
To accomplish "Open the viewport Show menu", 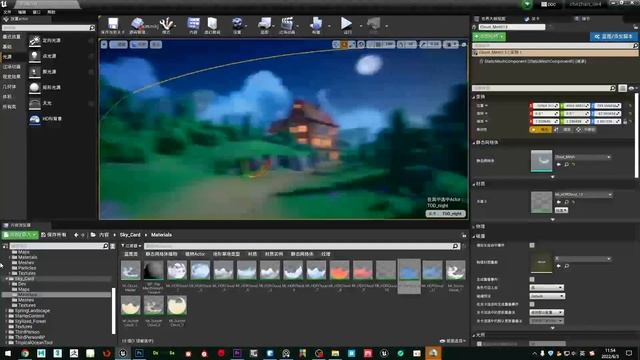I will point(156,44).
